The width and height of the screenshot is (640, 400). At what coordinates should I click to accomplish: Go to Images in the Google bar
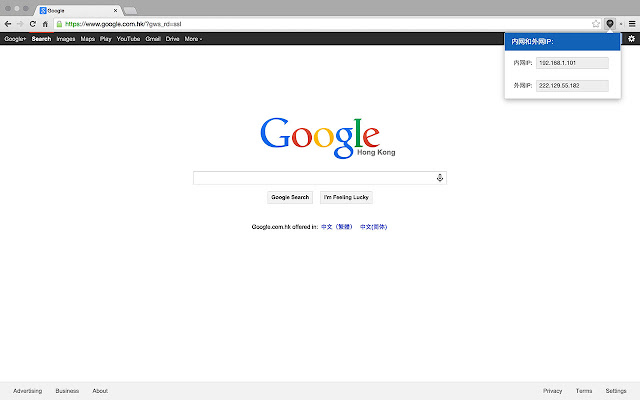point(66,39)
